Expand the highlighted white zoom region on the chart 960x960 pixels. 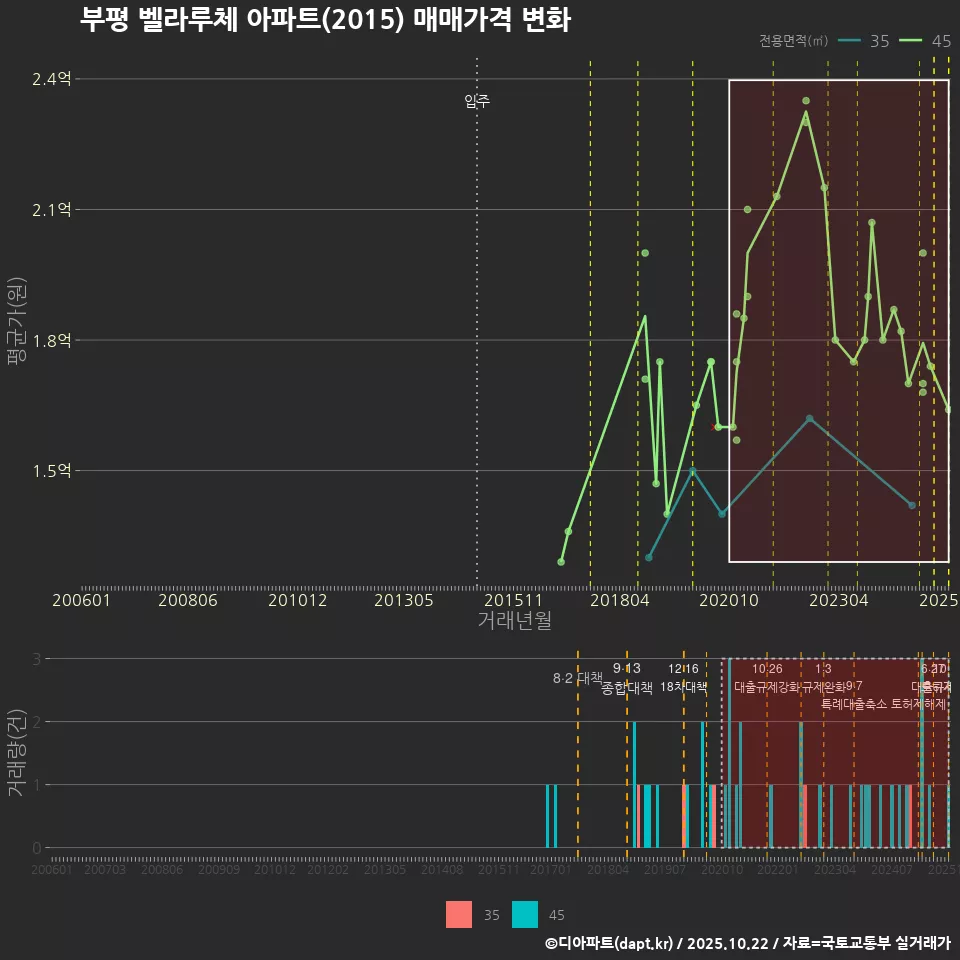(x=838, y=320)
